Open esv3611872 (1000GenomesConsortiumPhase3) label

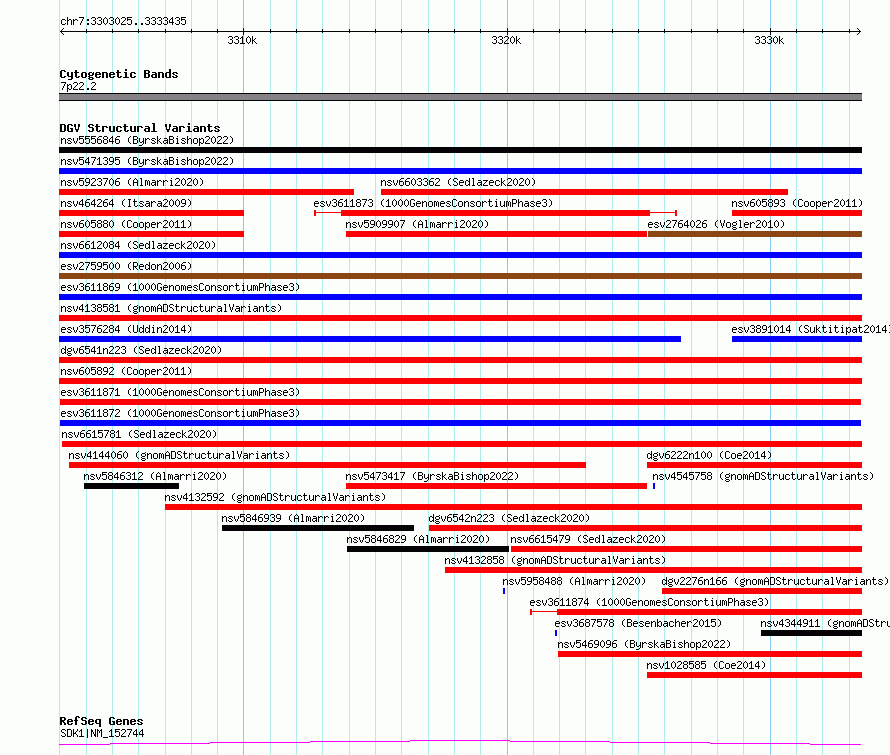point(180,413)
